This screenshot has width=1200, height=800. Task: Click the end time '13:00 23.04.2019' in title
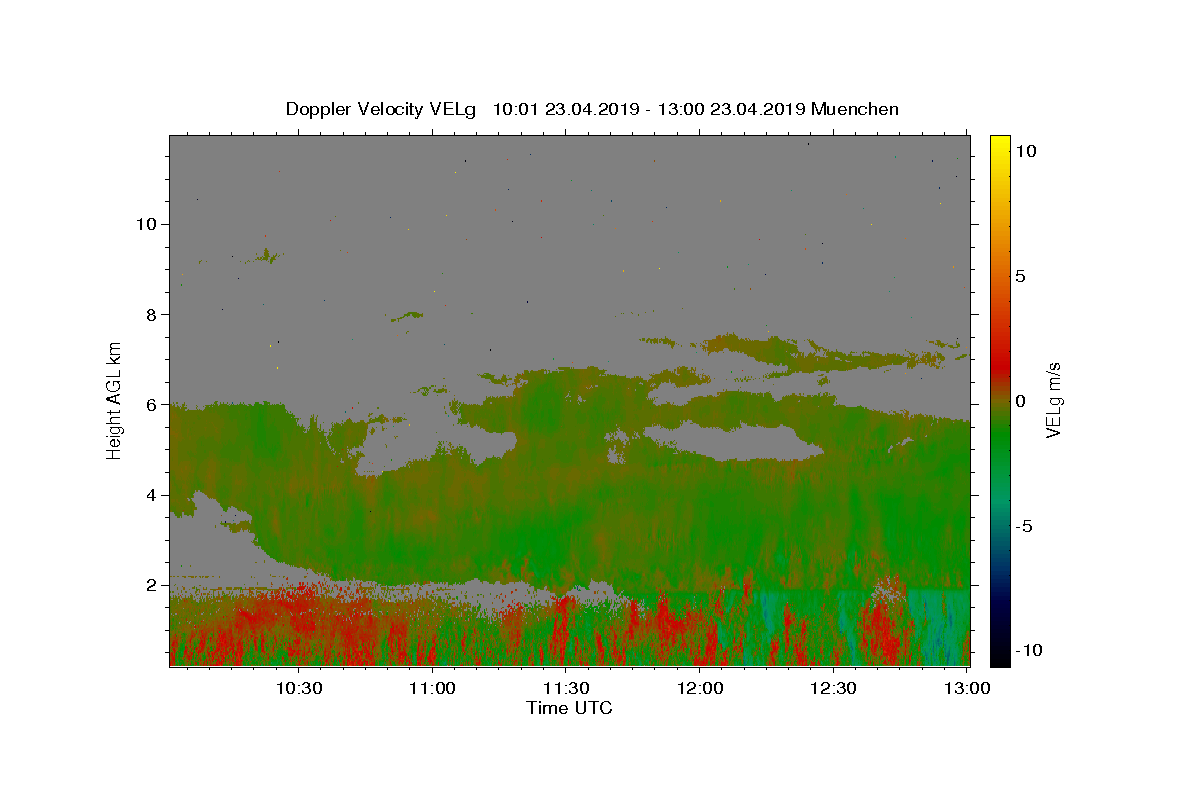click(731, 109)
